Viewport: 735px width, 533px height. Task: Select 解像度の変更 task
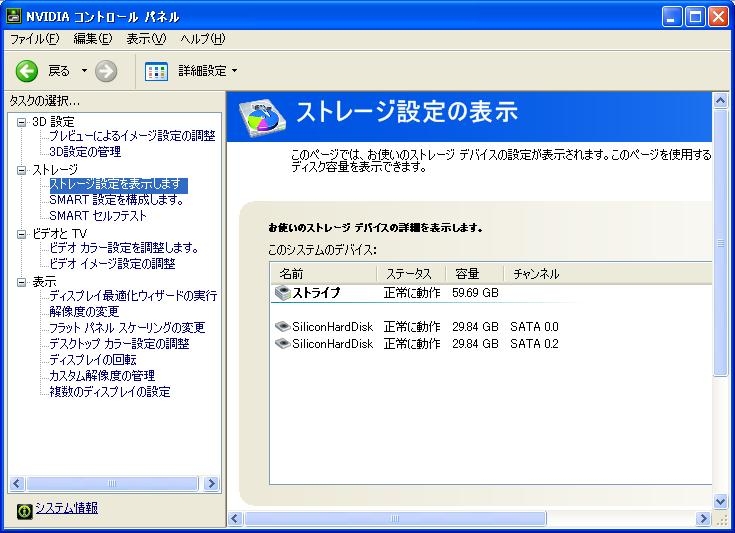tap(84, 312)
